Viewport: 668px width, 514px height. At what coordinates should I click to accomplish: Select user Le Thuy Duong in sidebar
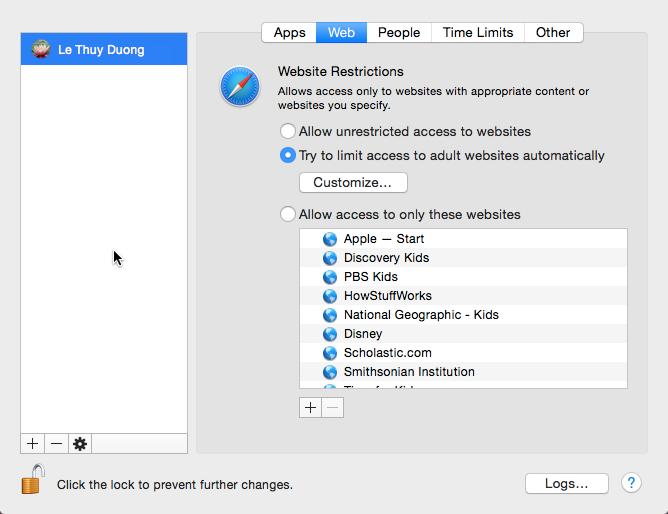pyautogui.click(x=104, y=49)
